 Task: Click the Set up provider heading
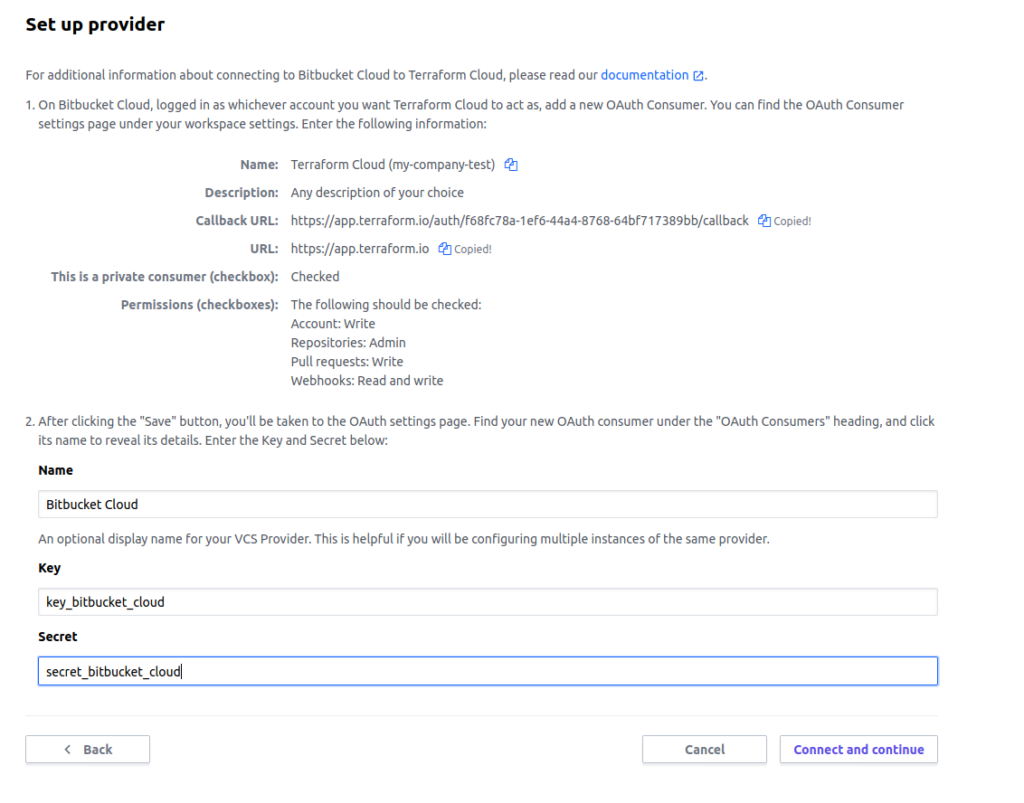pyautogui.click(x=95, y=25)
